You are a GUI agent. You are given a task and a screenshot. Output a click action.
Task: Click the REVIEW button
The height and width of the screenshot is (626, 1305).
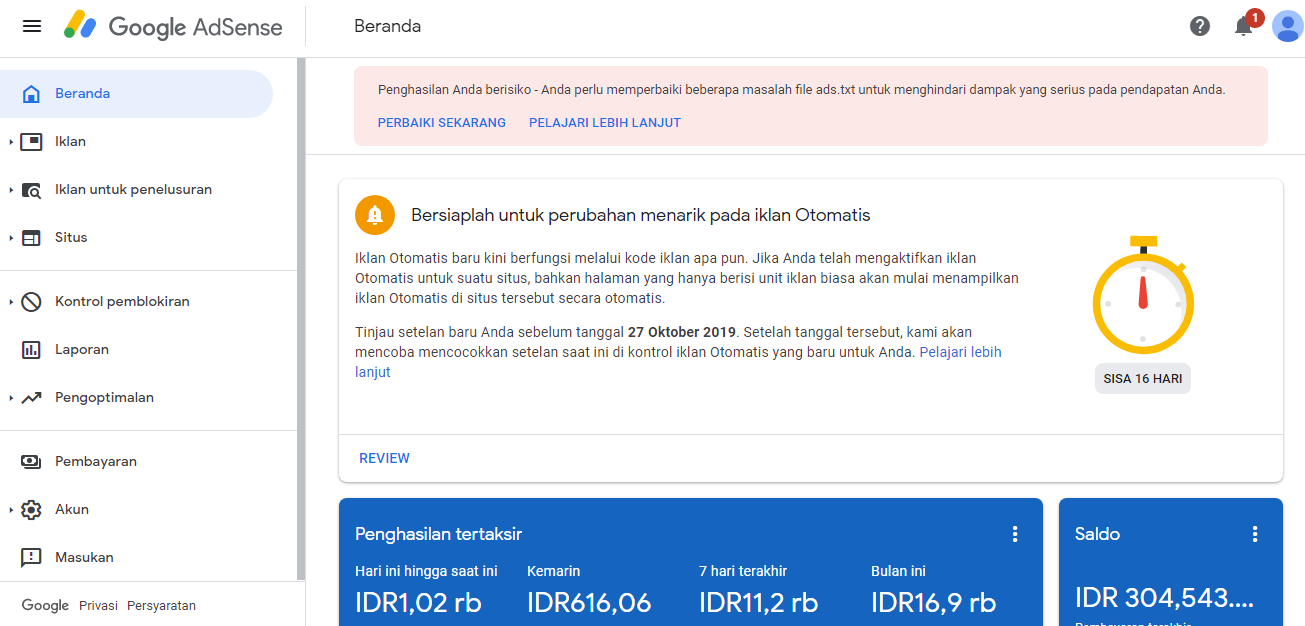pyautogui.click(x=385, y=459)
